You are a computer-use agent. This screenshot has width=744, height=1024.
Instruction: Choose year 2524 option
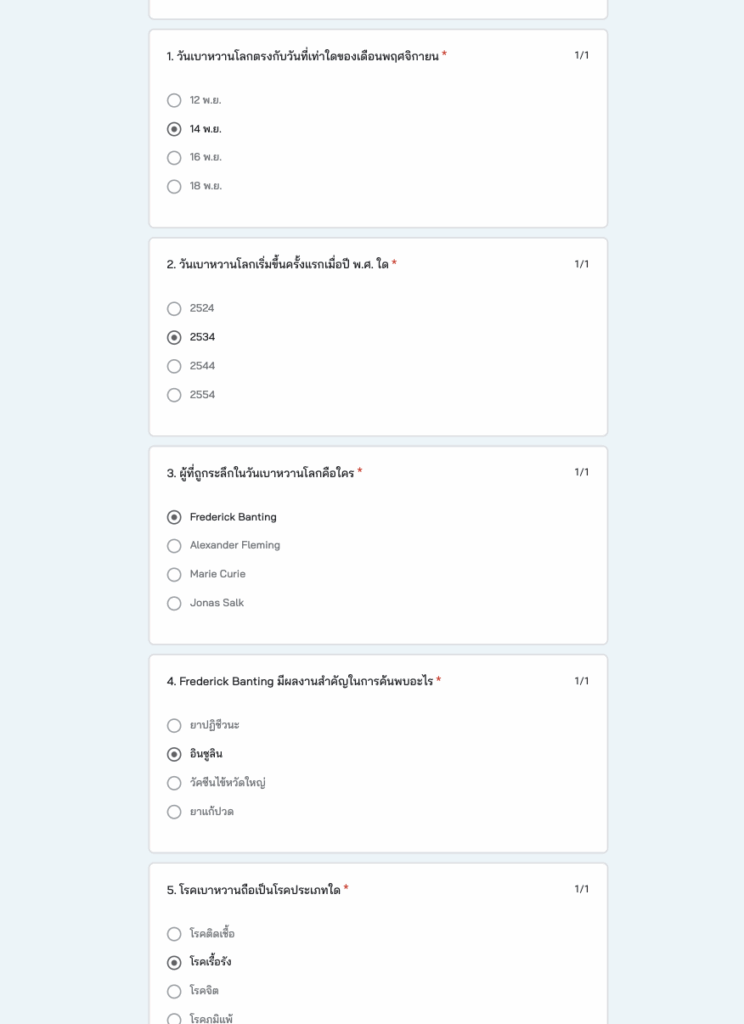click(174, 309)
